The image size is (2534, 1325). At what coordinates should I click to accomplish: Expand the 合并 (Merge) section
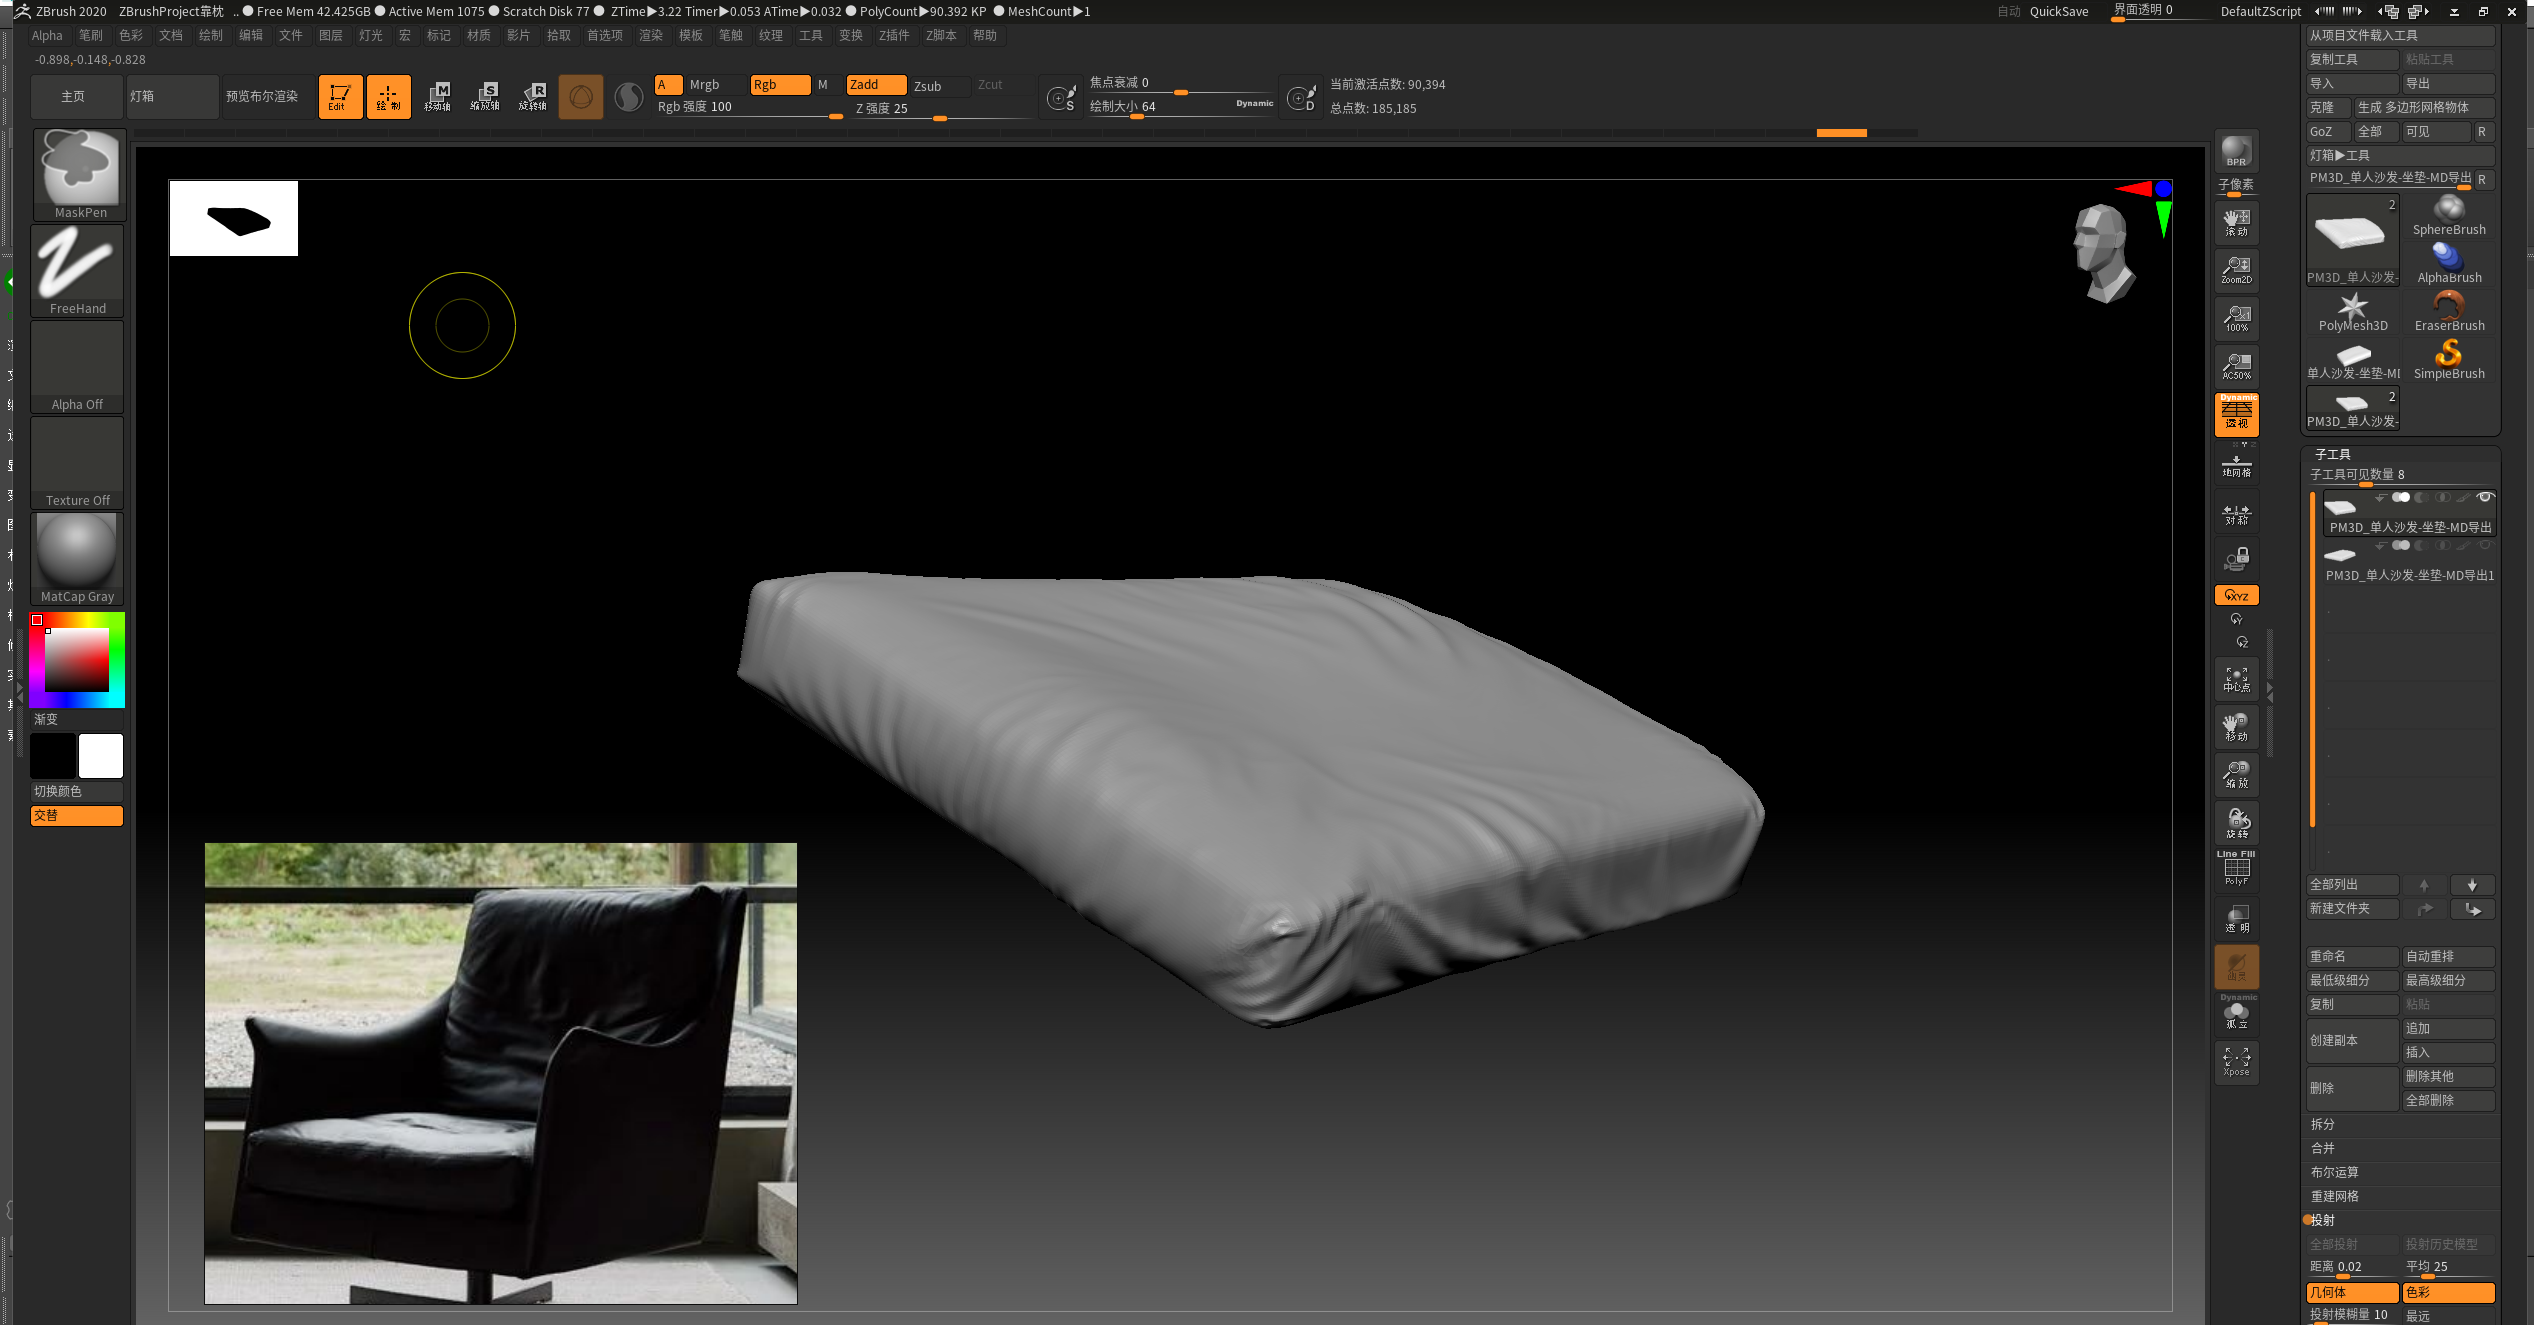(2322, 1148)
